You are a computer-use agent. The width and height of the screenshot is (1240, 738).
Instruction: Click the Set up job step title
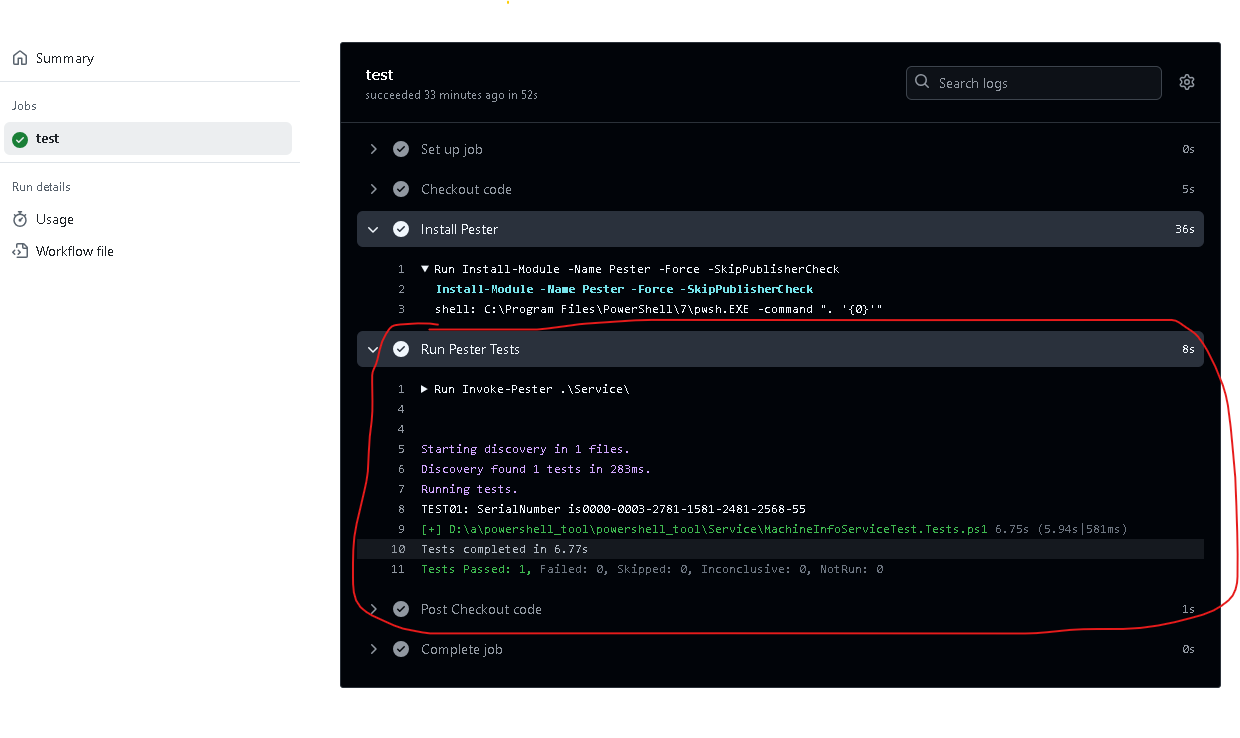pyautogui.click(x=451, y=149)
